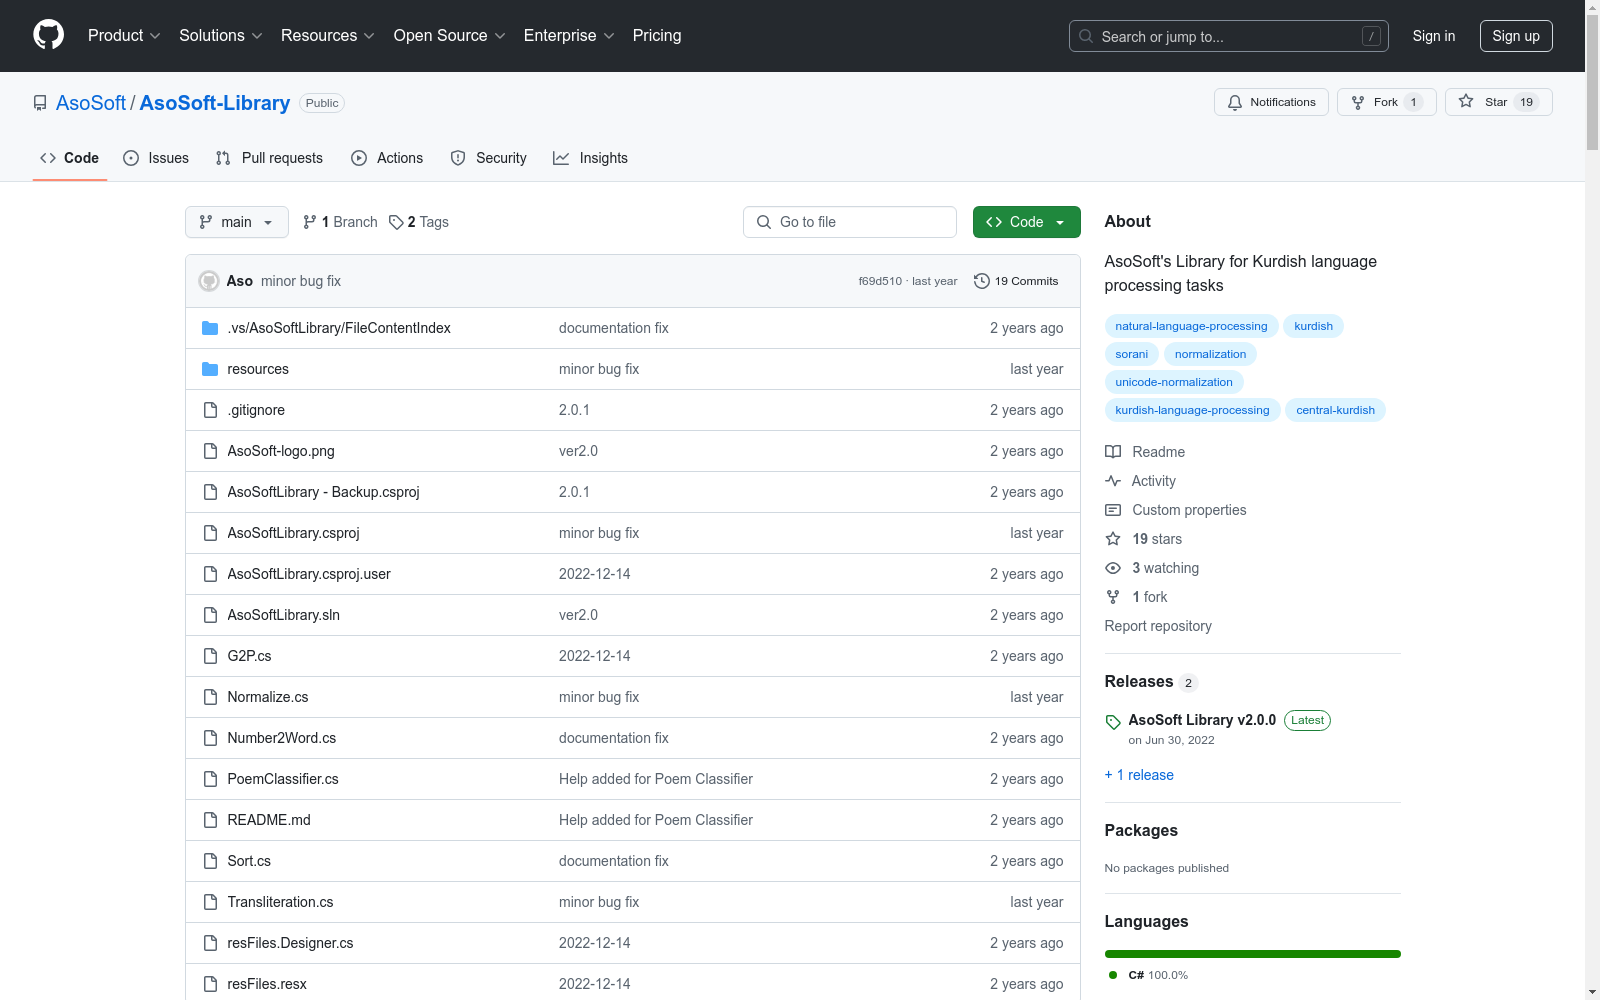This screenshot has width=1600, height=1000.
Task: Click the search magnifier icon in the header
Action: pos(1086,36)
